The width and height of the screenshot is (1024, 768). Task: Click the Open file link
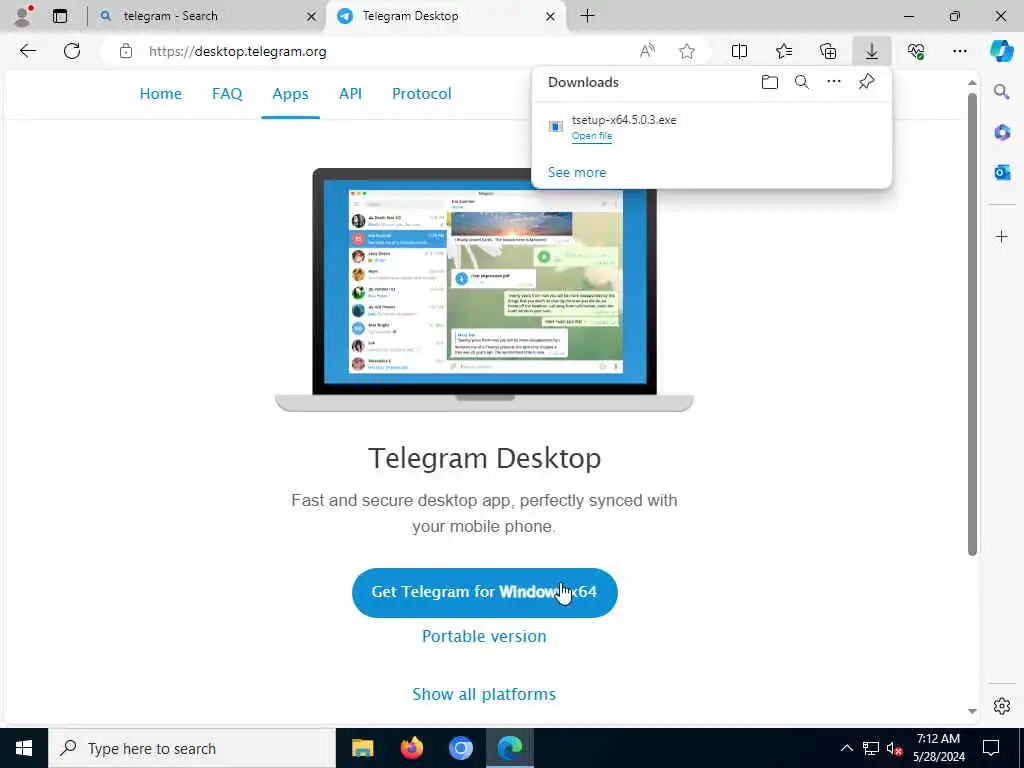[x=592, y=136]
